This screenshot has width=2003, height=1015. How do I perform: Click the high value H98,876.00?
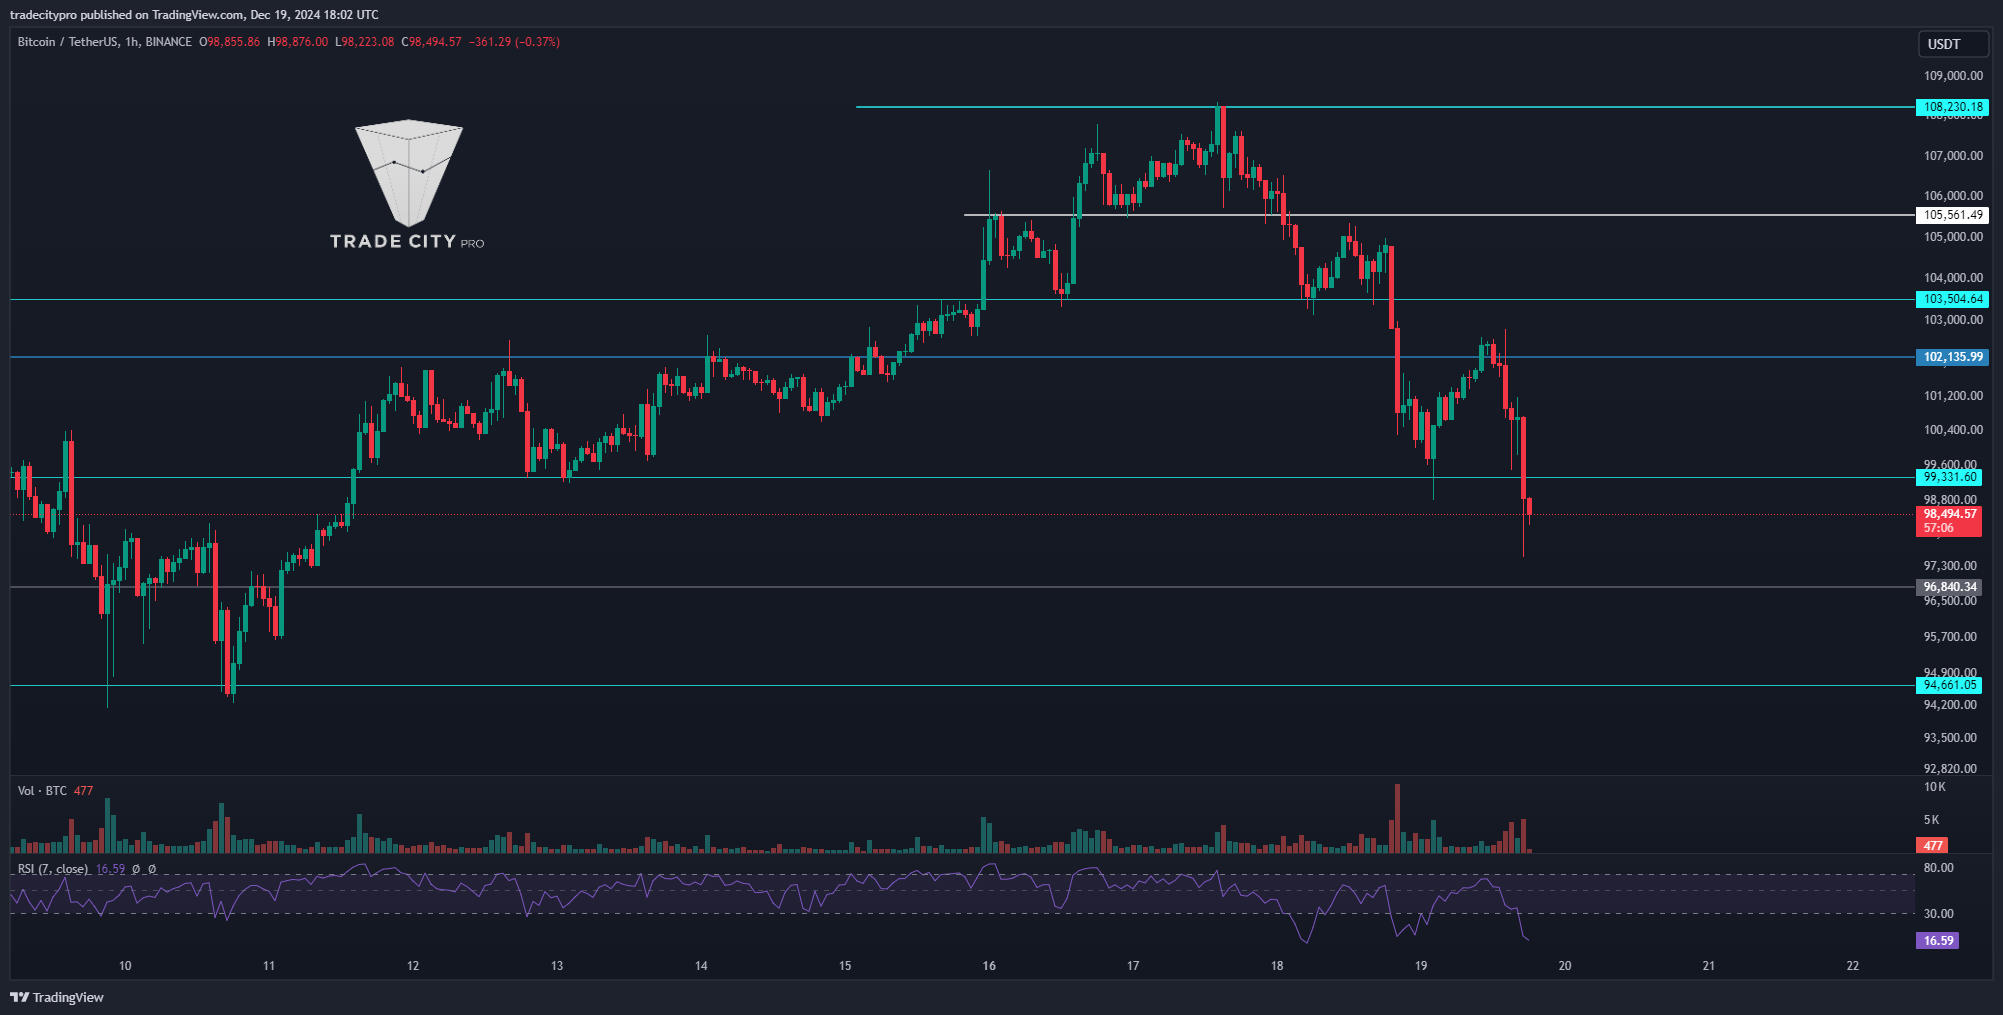297,42
